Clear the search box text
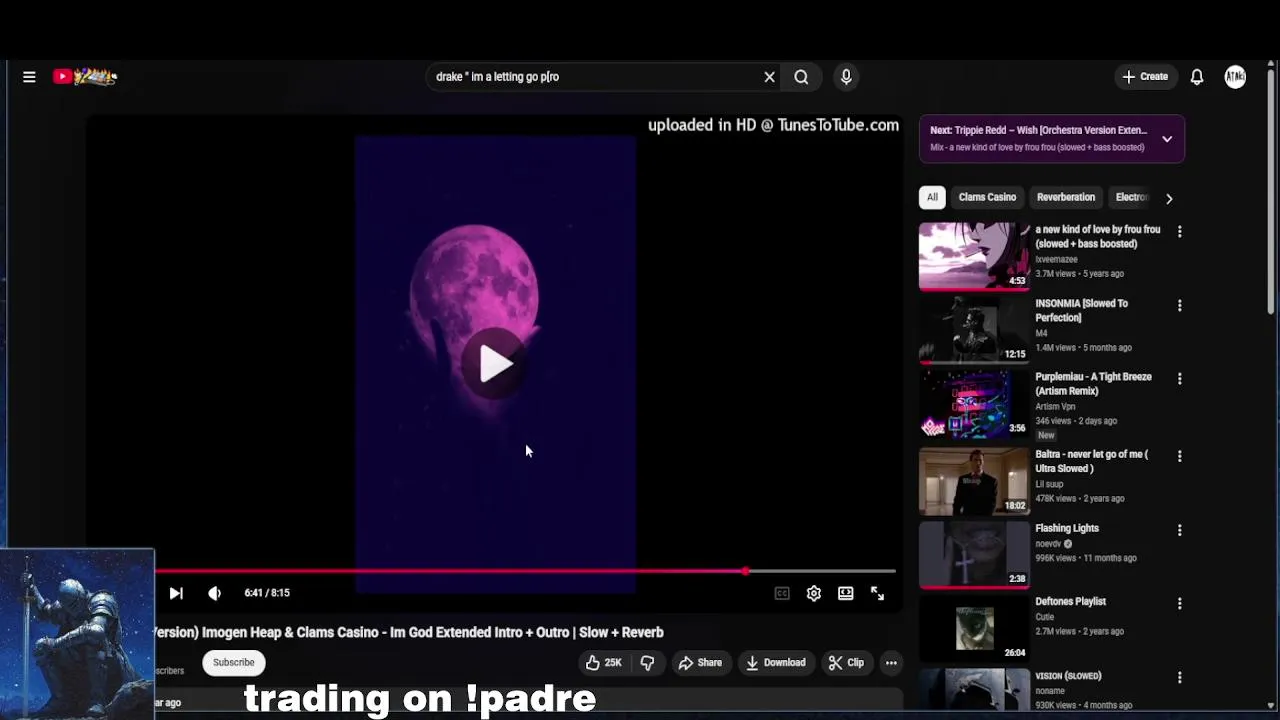The image size is (1280, 720). click(x=769, y=77)
